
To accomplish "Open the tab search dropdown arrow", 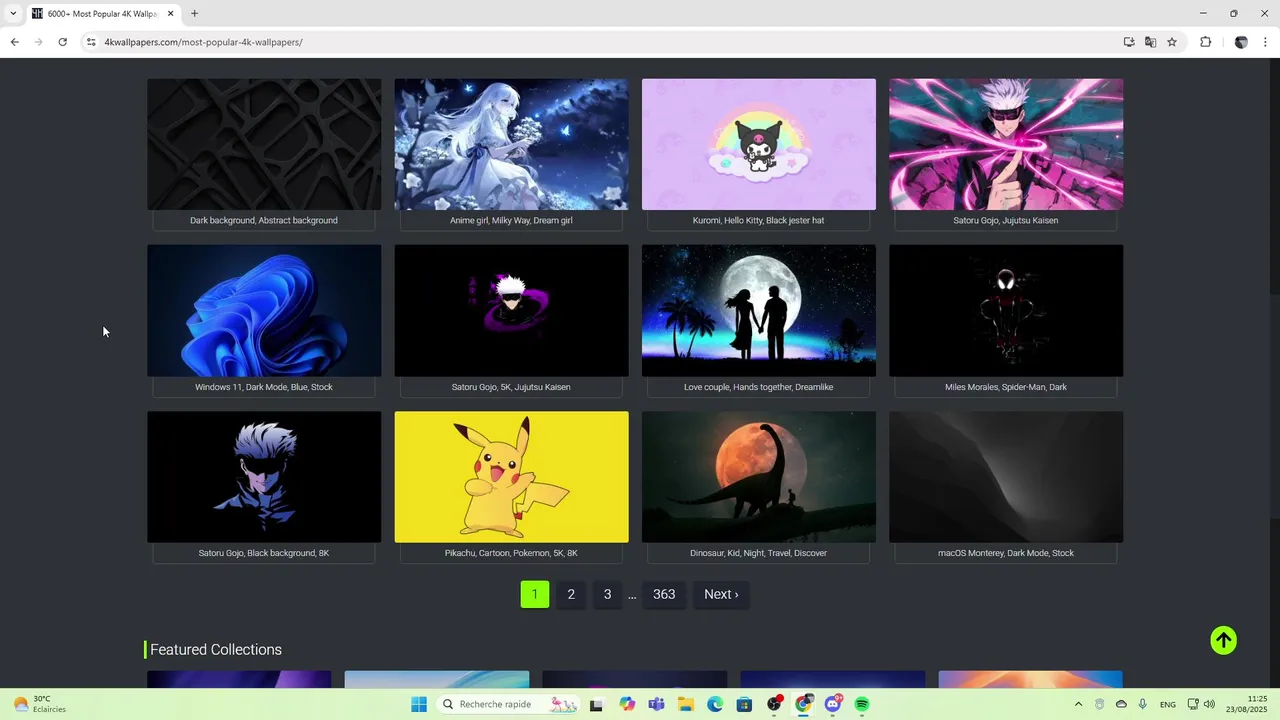I will click(x=12, y=14).
